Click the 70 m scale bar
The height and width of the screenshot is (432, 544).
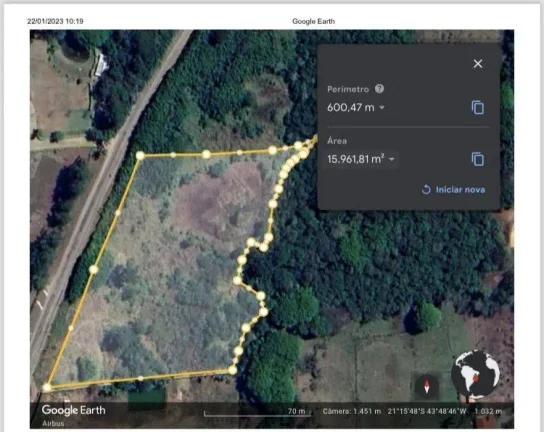257,412
